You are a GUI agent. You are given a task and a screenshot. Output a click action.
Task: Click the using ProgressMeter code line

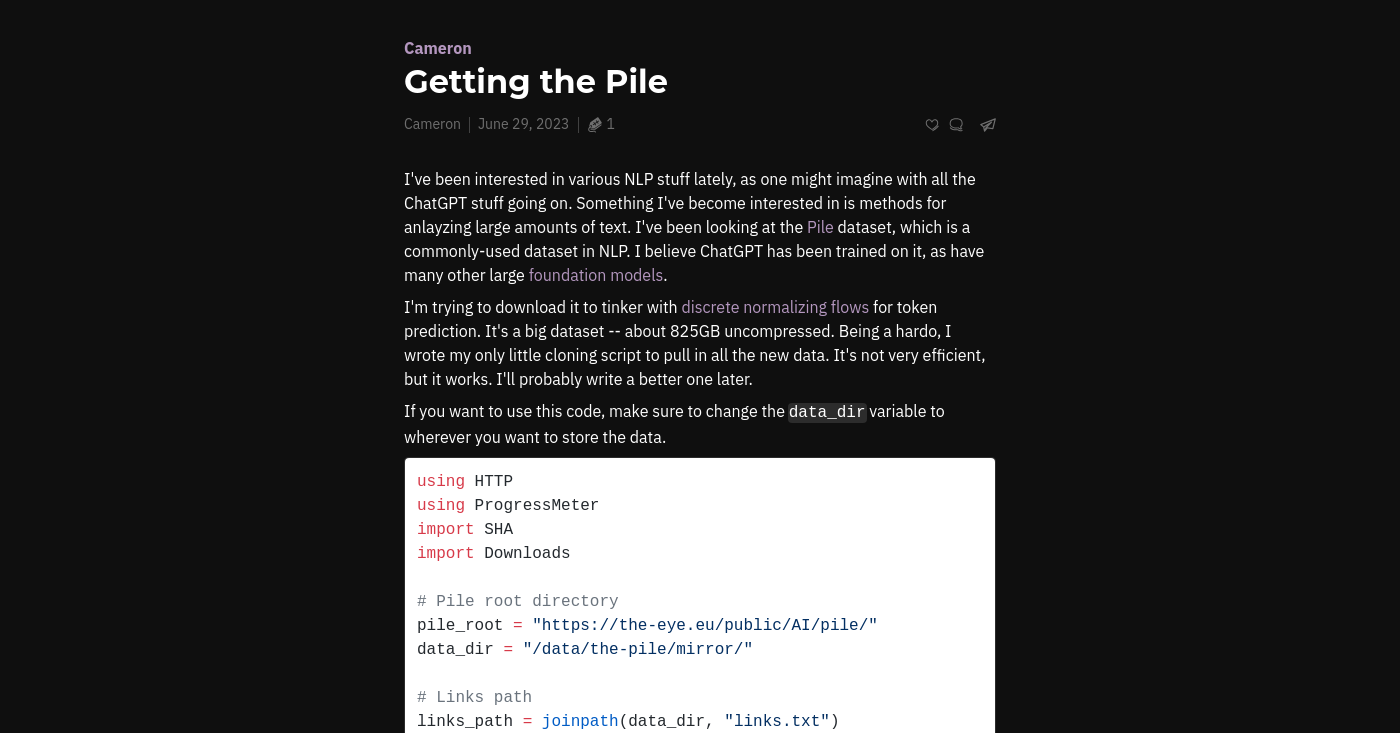tap(508, 505)
